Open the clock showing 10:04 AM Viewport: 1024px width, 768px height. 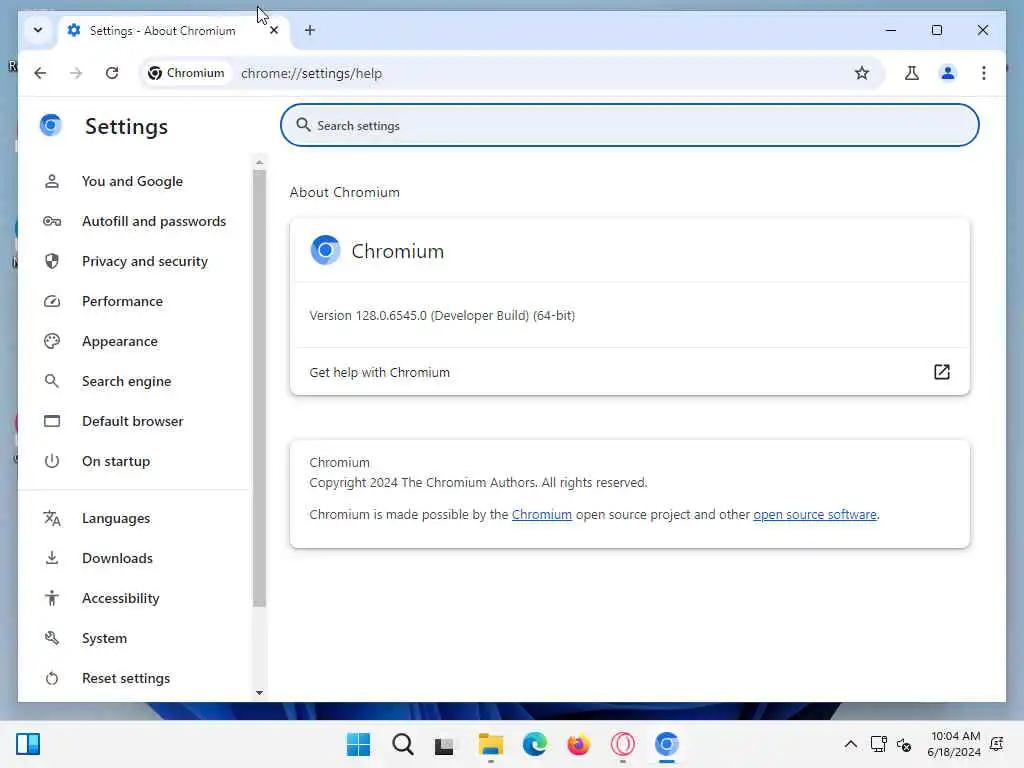954,744
